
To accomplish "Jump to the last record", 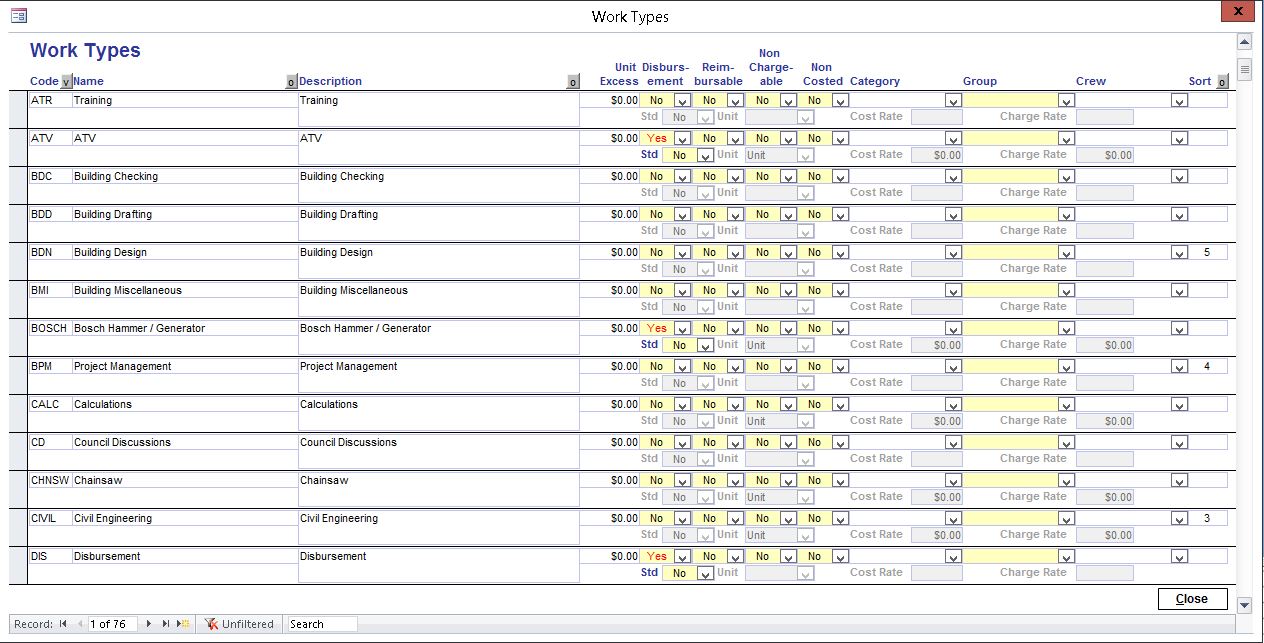I will 166,624.
